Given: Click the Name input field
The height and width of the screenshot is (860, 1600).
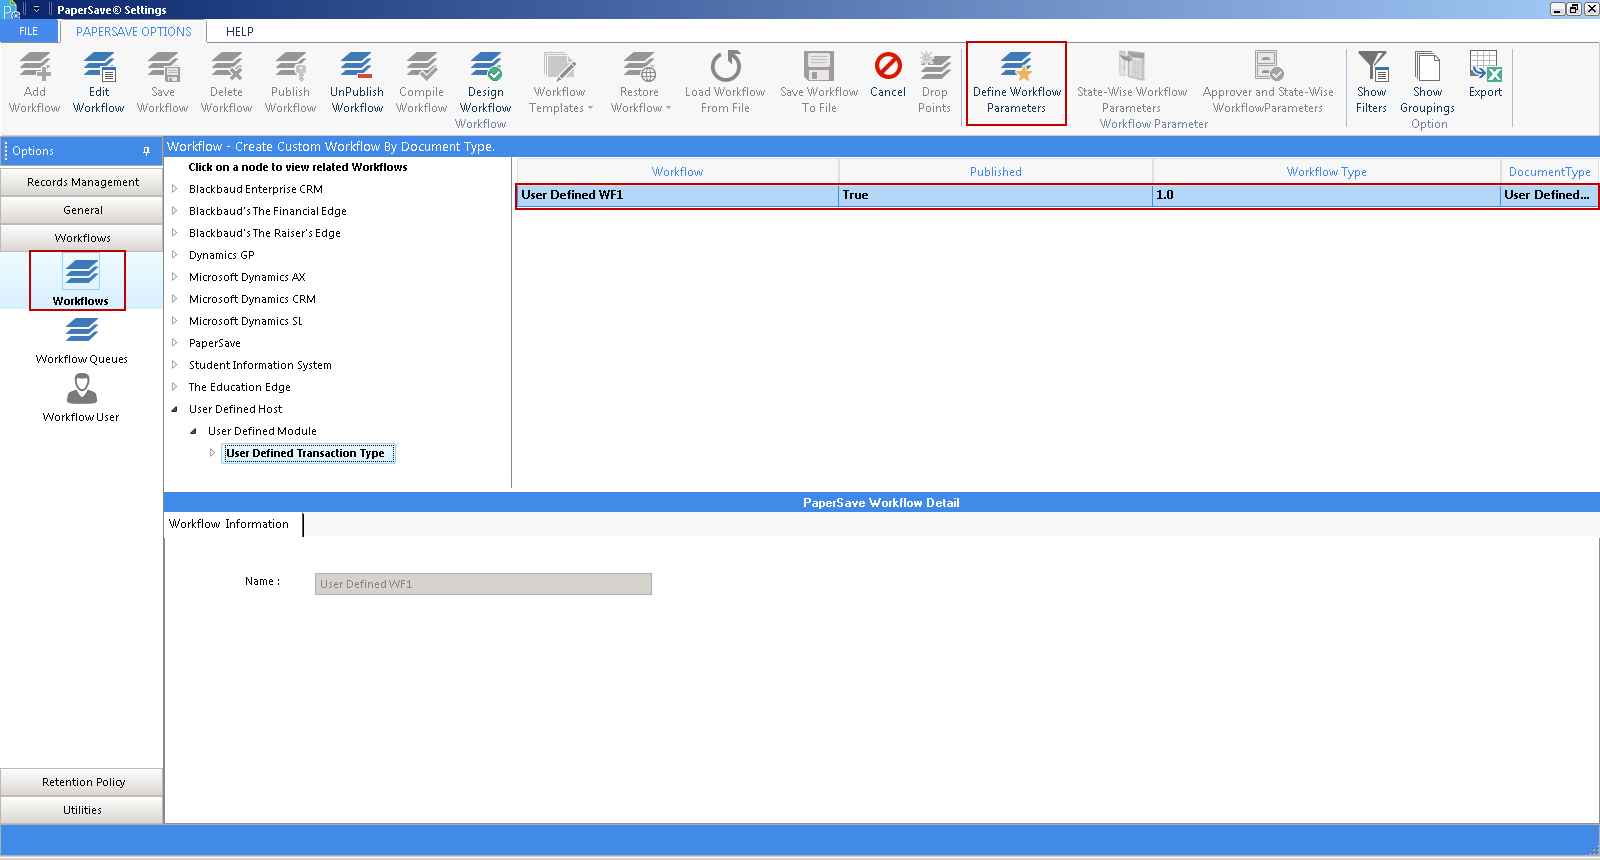Looking at the screenshot, I should point(483,584).
